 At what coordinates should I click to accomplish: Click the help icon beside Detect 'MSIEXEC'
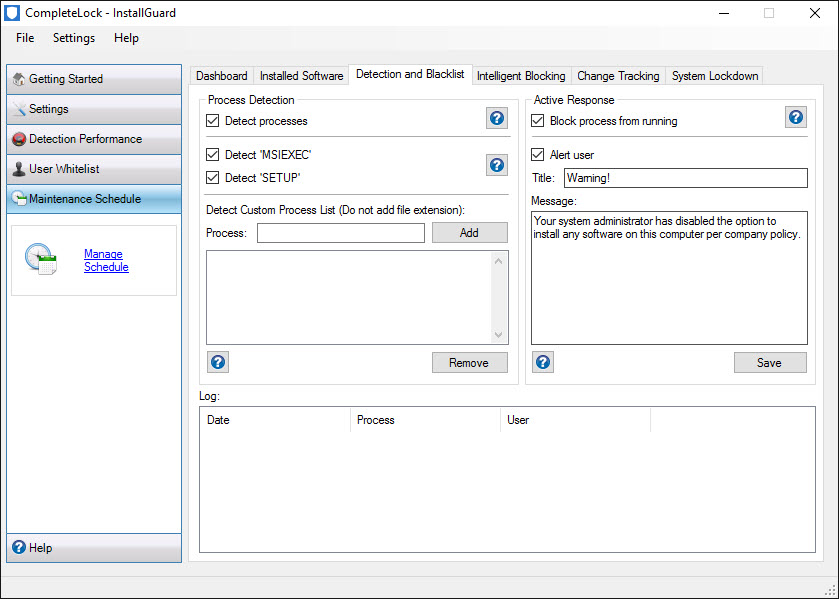click(x=497, y=165)
